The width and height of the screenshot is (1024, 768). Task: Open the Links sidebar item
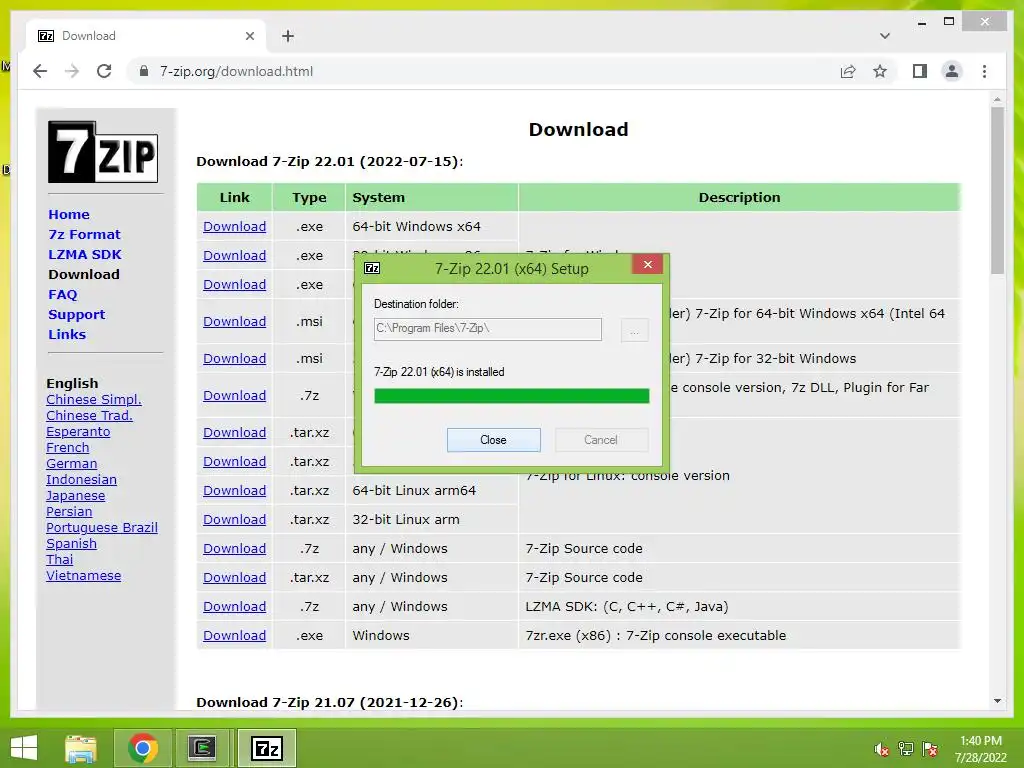tap(67, 334)
